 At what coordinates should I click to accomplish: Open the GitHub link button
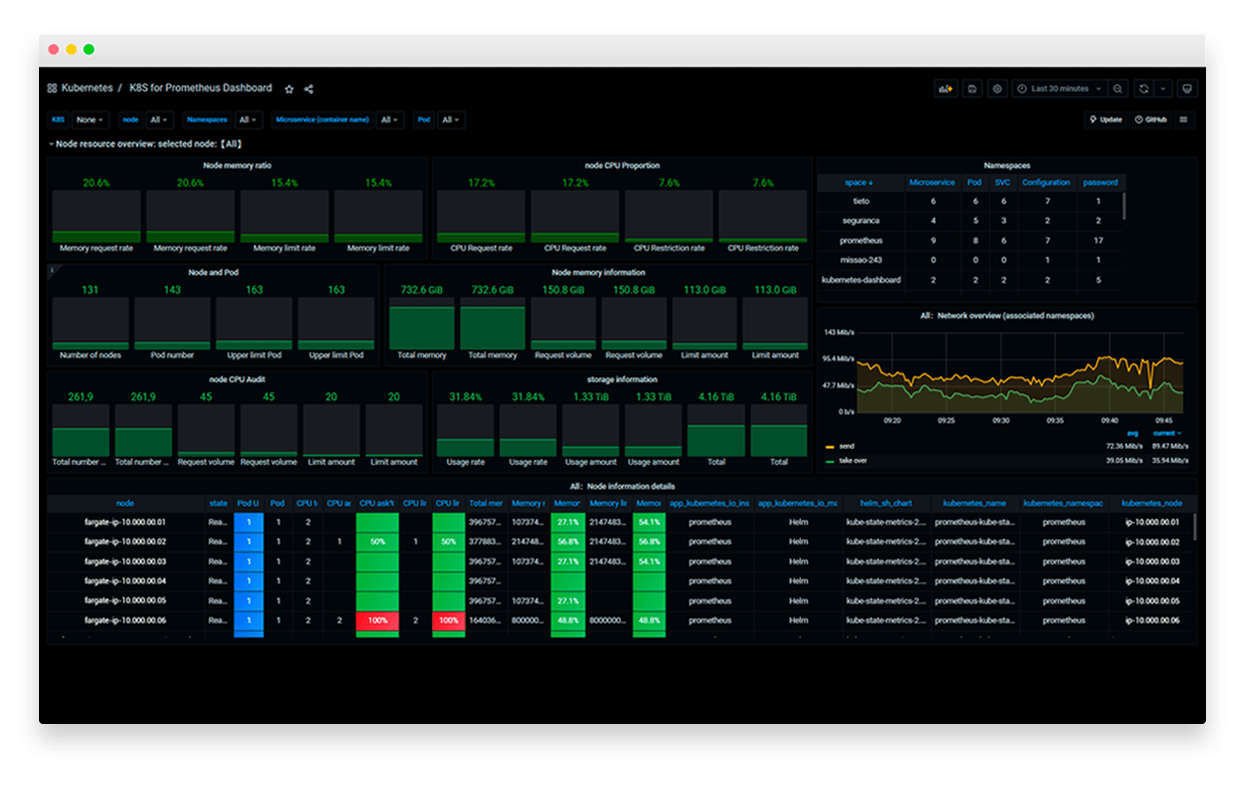(1150, 119)
